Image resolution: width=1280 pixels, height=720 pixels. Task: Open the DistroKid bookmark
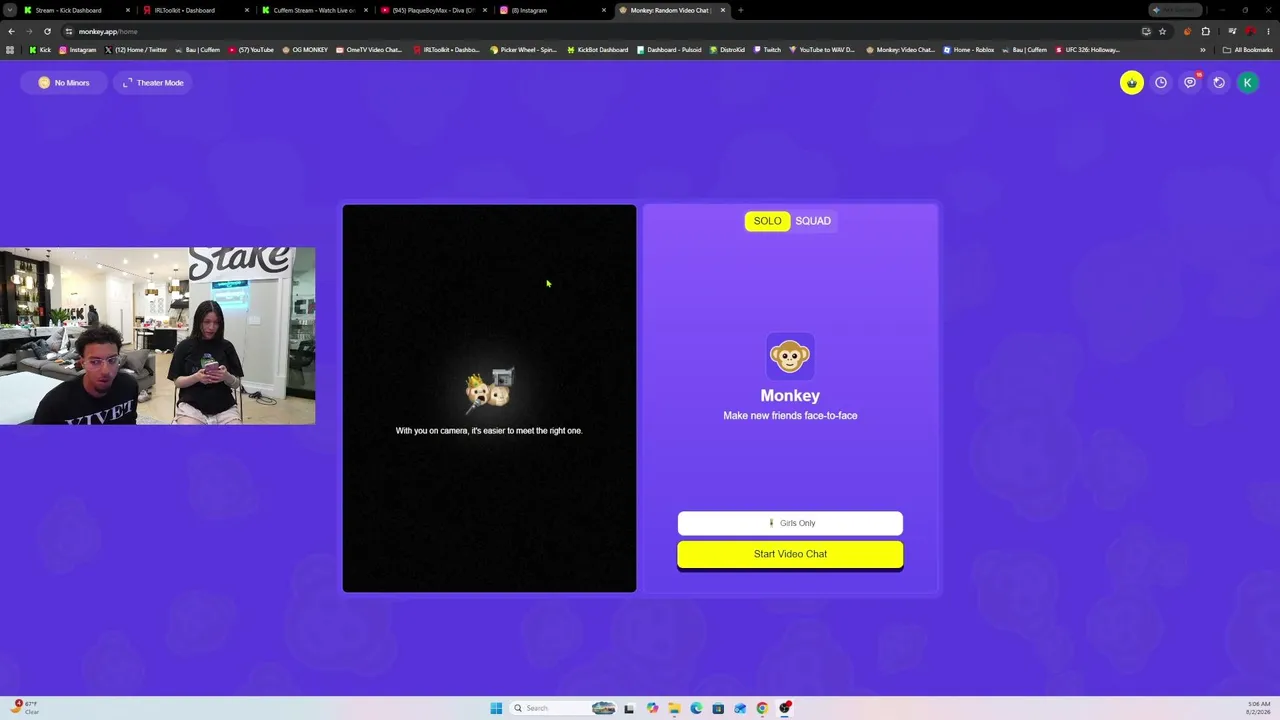pyautogui.click(x=727, y=50)
